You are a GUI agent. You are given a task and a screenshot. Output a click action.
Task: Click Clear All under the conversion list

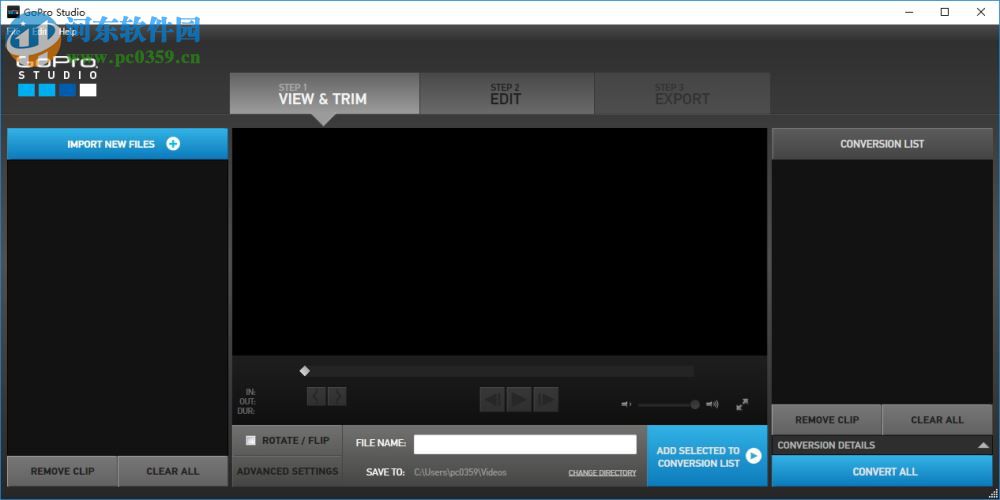click(937, 420)
